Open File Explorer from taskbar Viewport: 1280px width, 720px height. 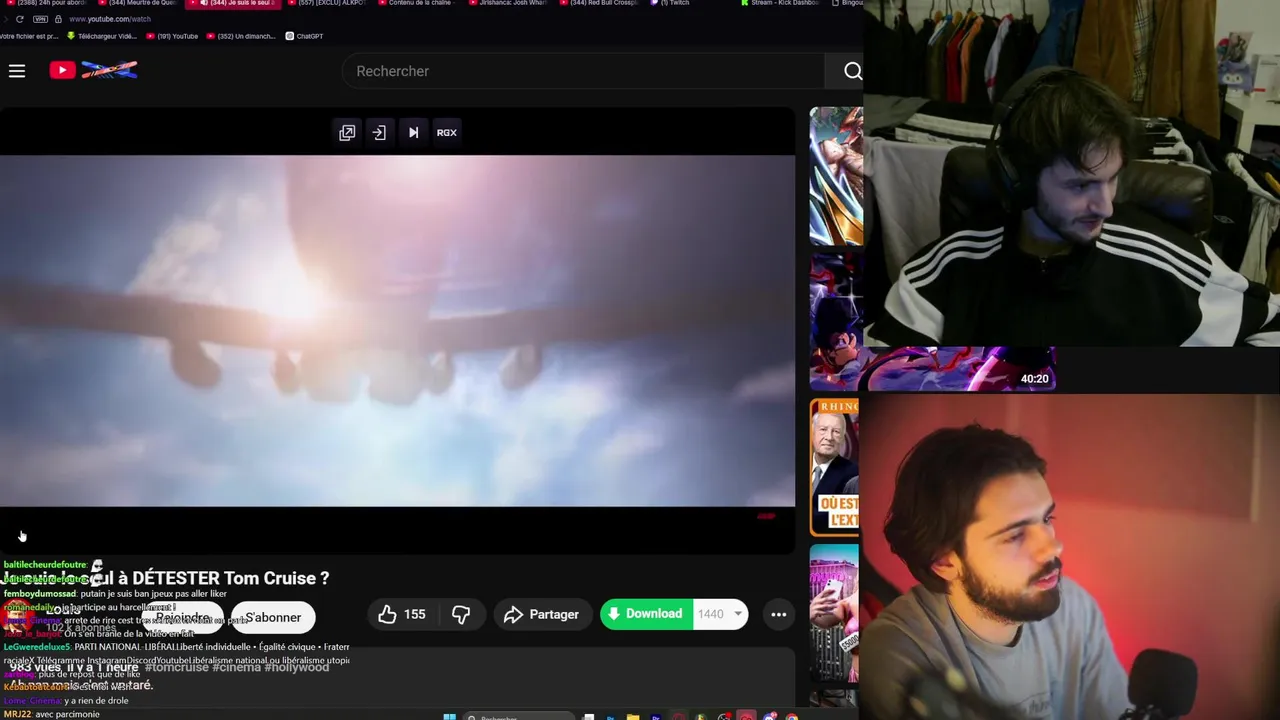[x=633, y=716]
